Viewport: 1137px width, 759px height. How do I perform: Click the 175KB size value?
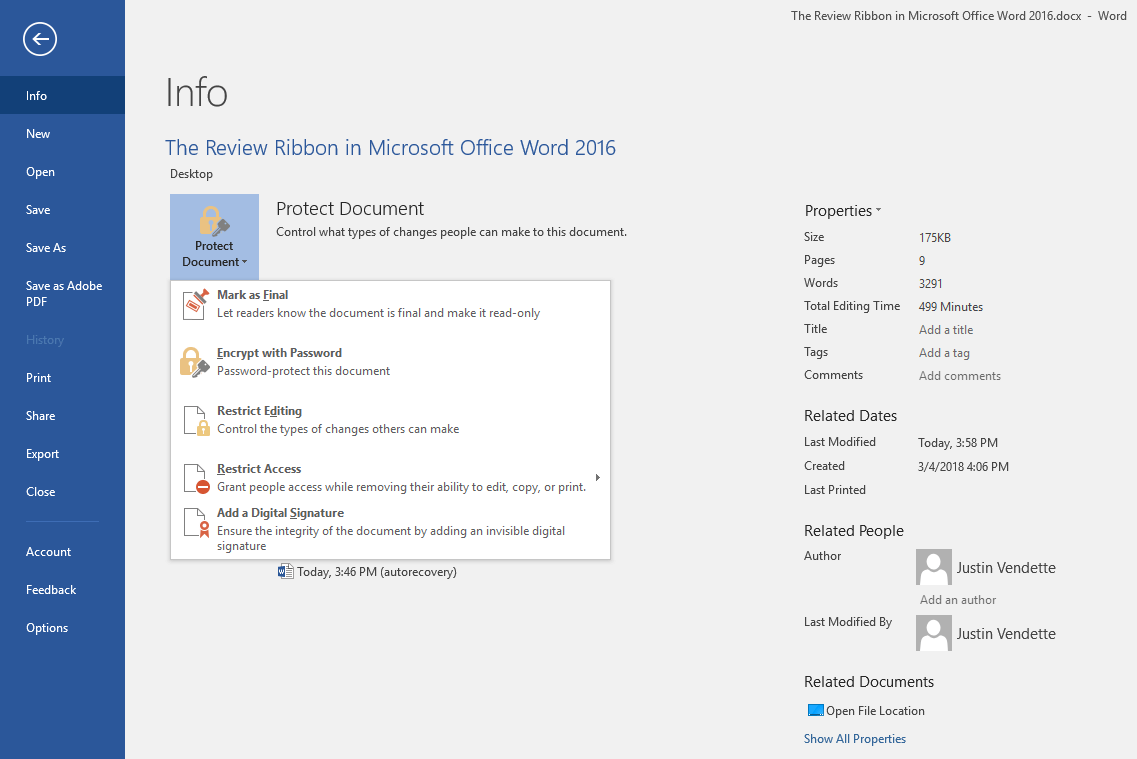coord(935,237)
